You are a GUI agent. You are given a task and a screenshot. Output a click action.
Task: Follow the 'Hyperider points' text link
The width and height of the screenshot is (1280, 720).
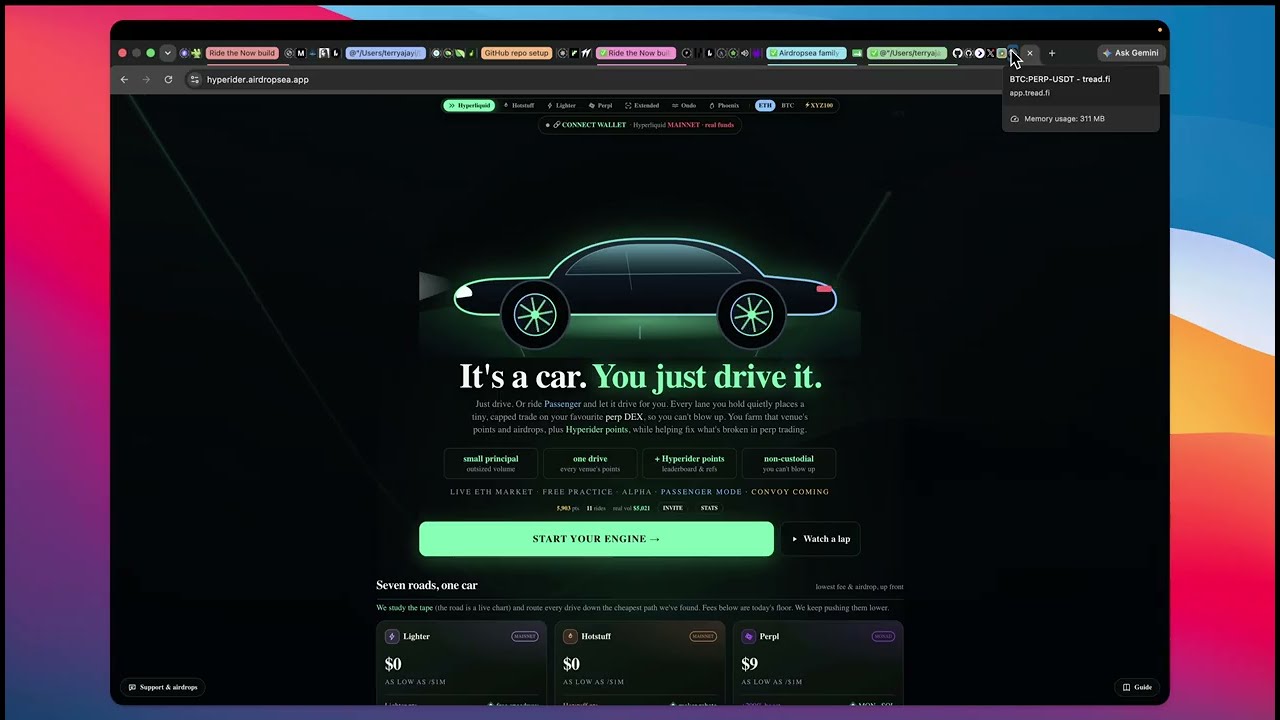tap(597, 430)
